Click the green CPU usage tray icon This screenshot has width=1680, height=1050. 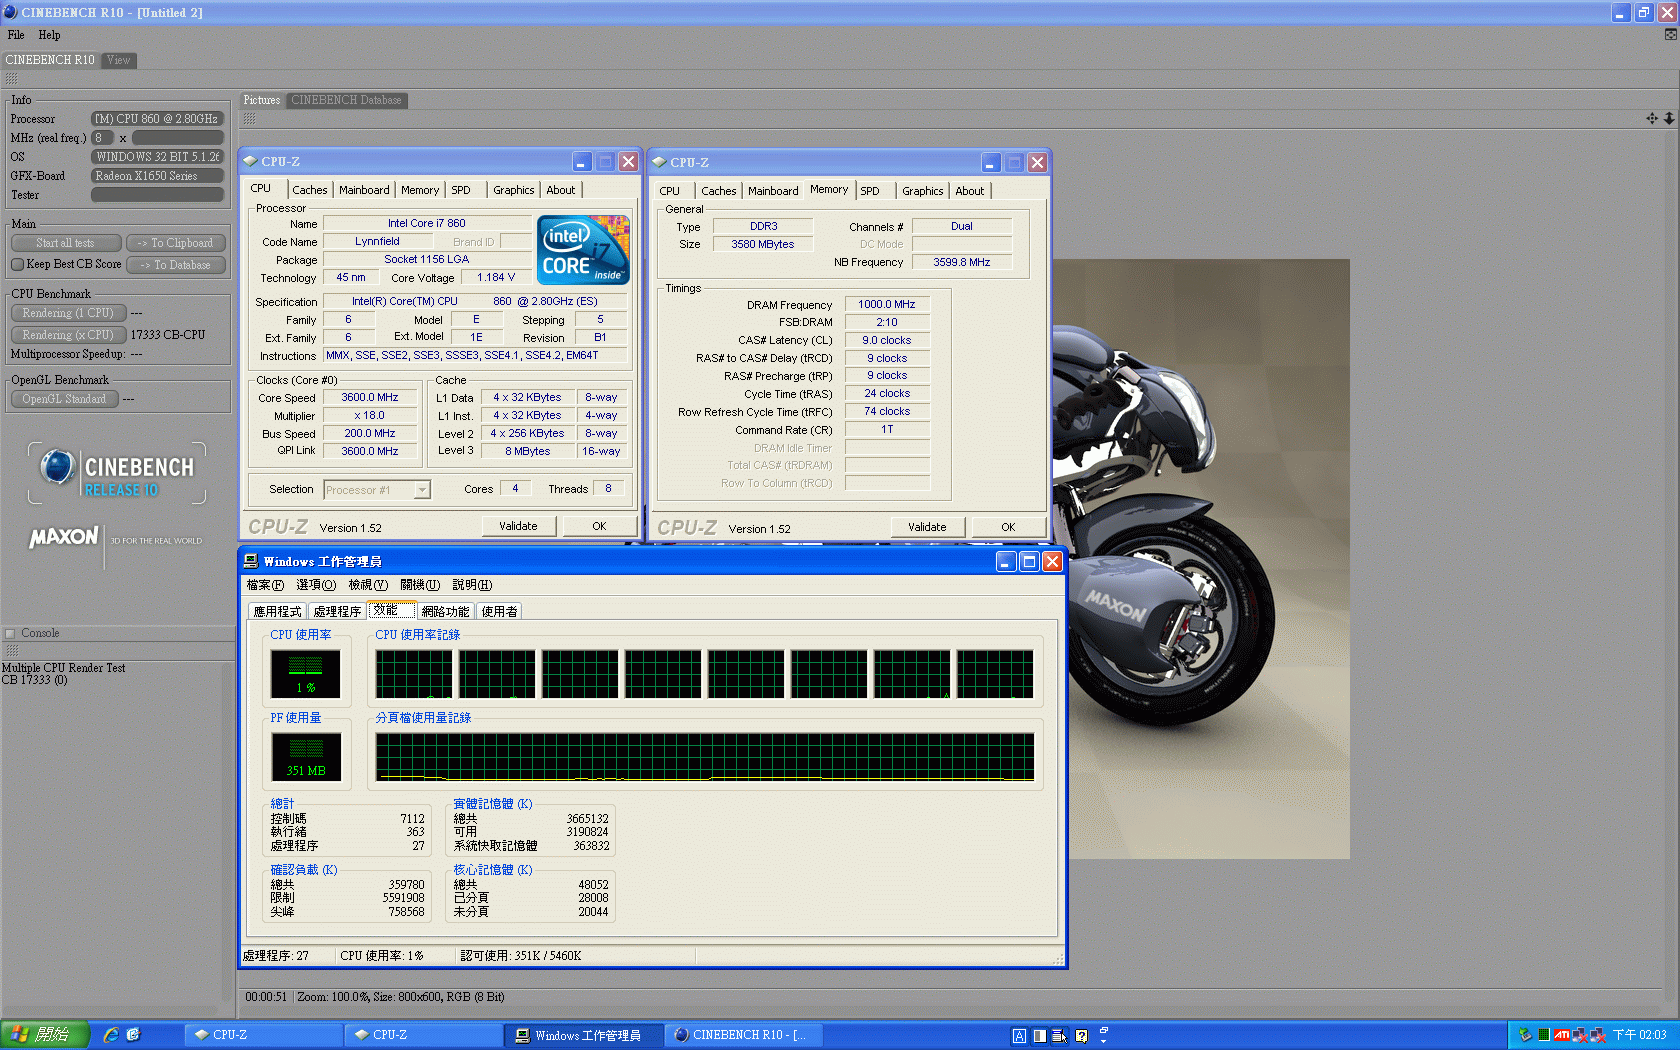(x=1544, y=1035)
